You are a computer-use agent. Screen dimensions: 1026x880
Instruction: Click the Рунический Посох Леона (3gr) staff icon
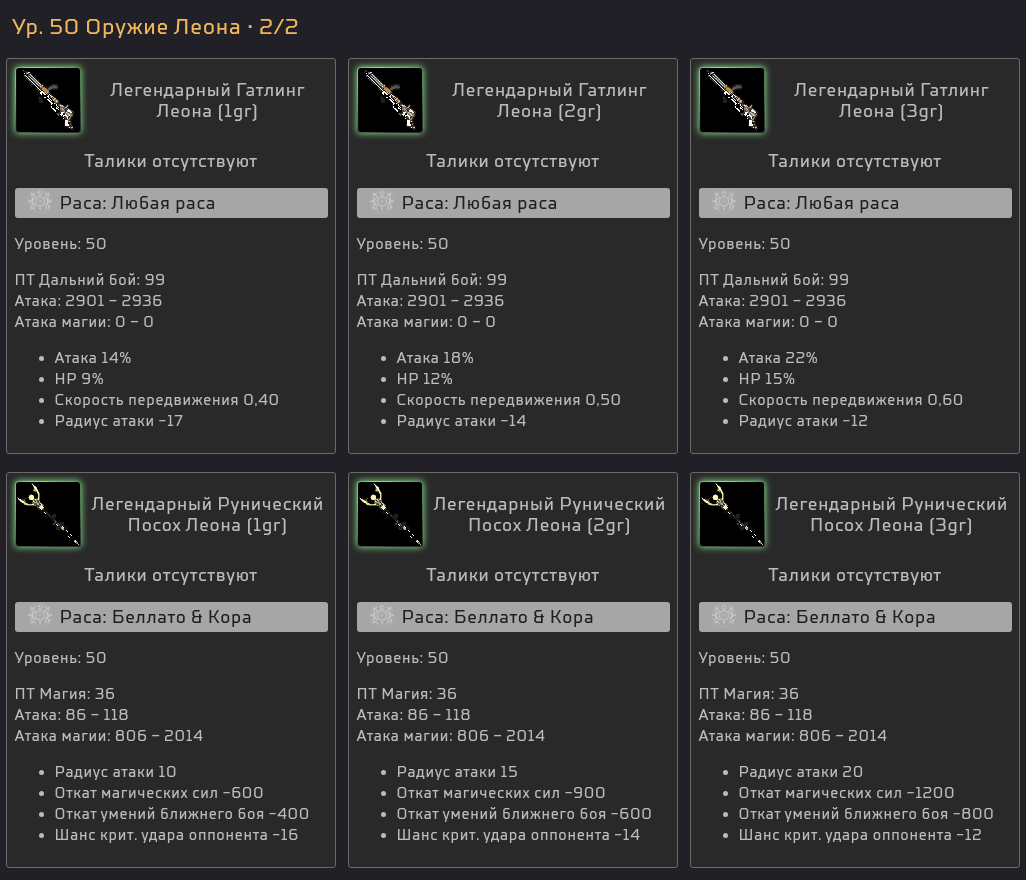click(732, 514)
